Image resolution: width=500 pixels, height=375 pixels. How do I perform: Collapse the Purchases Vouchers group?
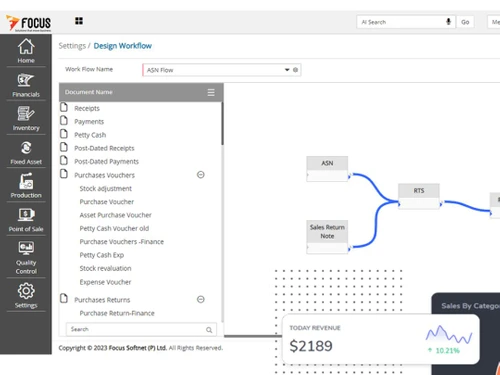(x=201, y=175)
